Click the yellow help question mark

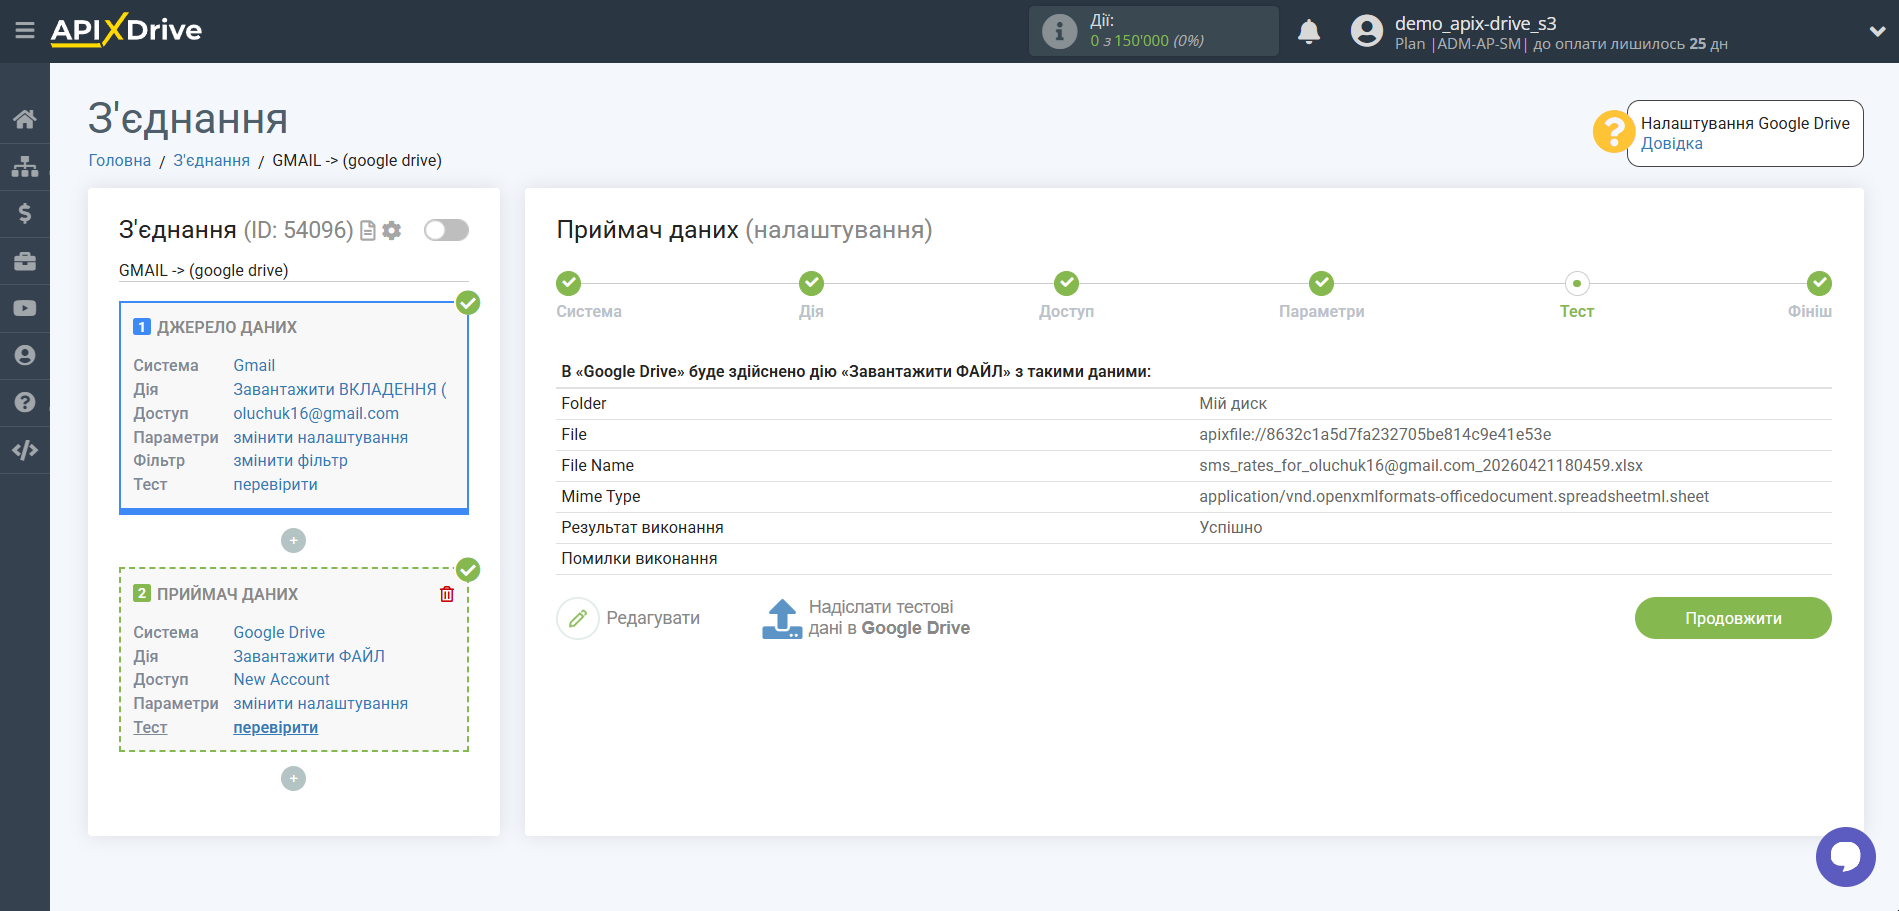pos(1613,132)
